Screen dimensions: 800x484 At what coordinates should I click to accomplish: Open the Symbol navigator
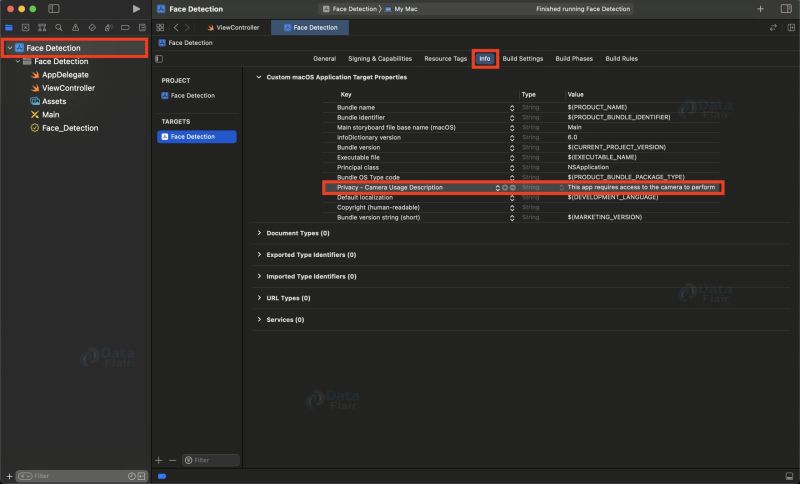pyautogui.click(x=42, y=28)
